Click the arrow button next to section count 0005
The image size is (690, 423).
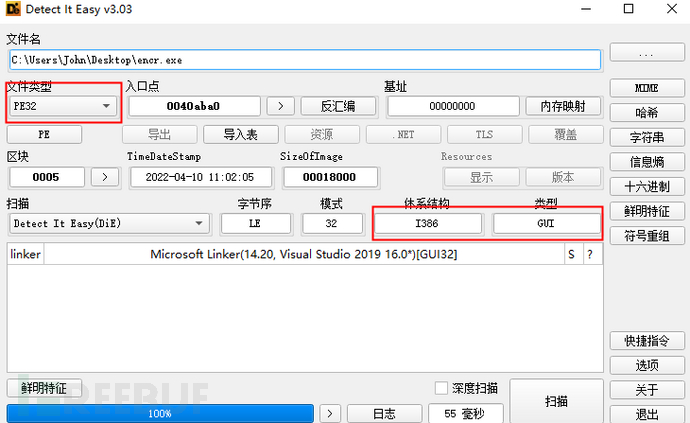coord(104,177)
